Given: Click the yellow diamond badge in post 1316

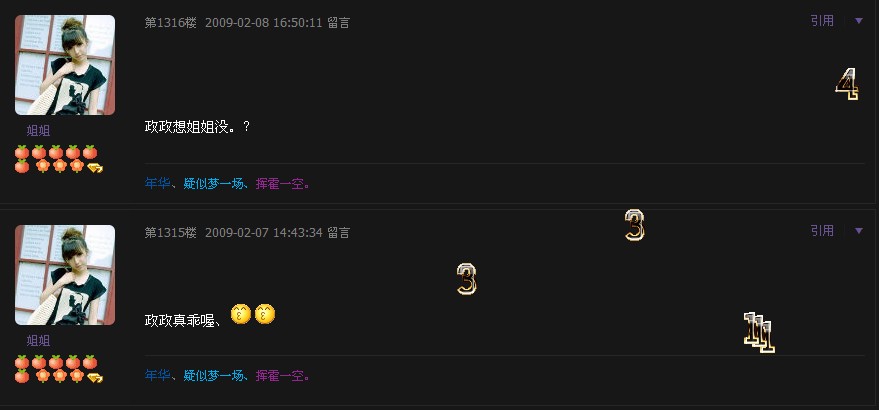Looking at the screenshot, I should tap(95, 167).
